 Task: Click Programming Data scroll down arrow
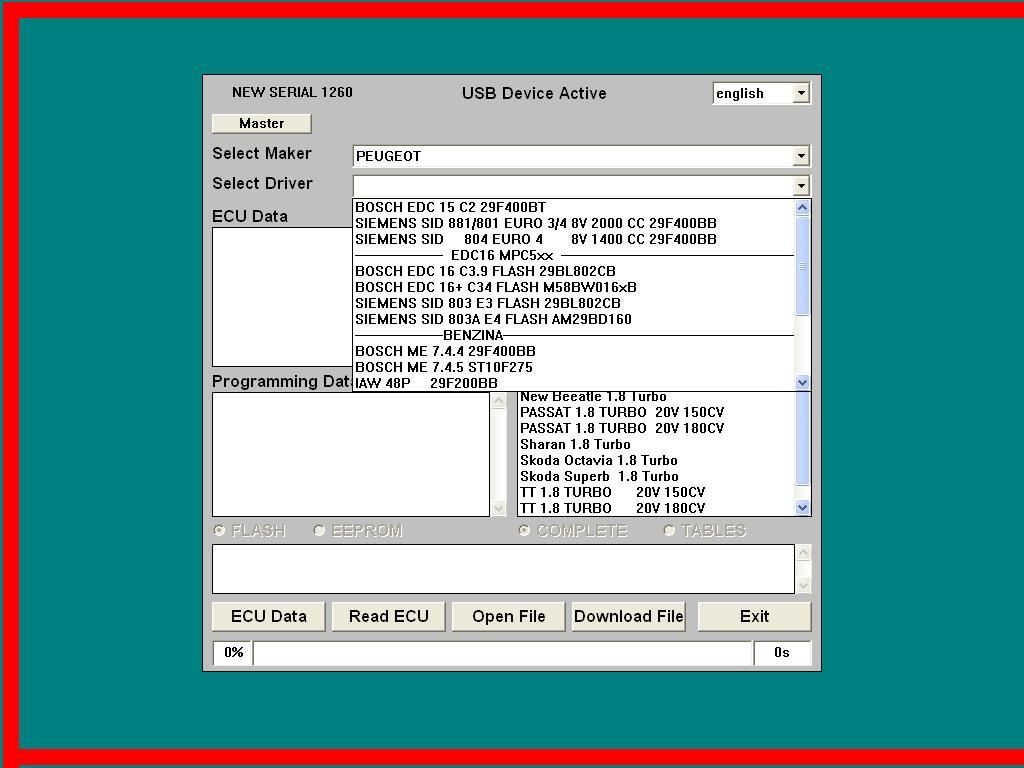[499, 508]
